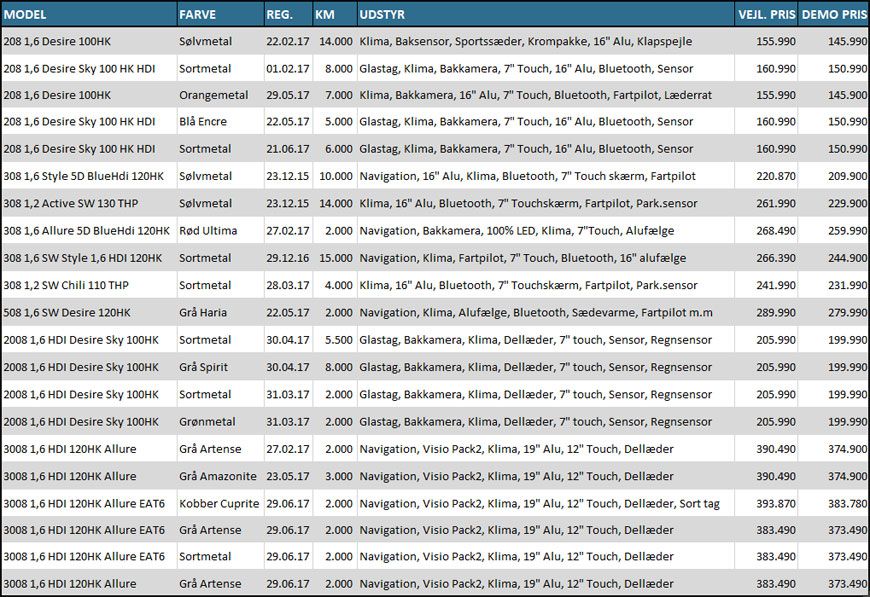Click the UDSTYR column header
Viewport: 870px width, 597px height.
pos(383,15)
